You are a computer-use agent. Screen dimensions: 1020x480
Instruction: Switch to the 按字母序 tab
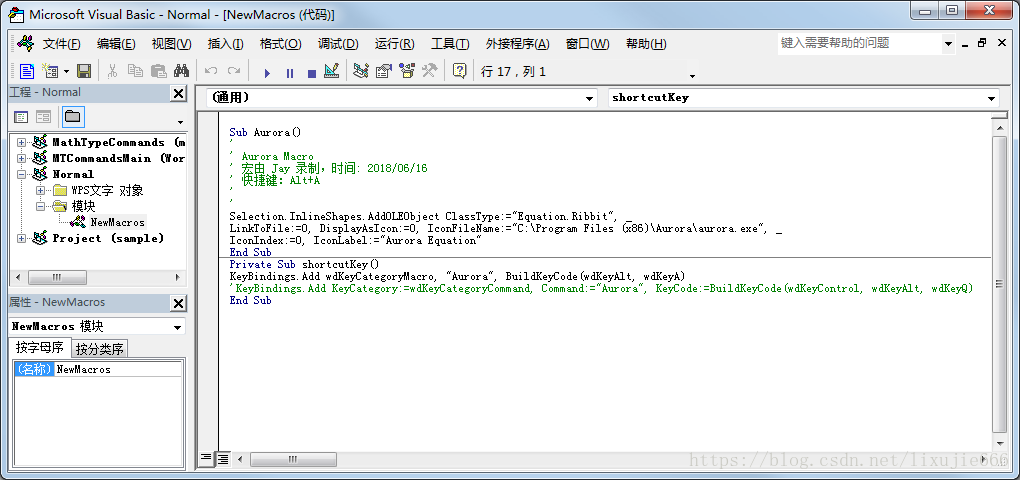[x=40, y=347]
